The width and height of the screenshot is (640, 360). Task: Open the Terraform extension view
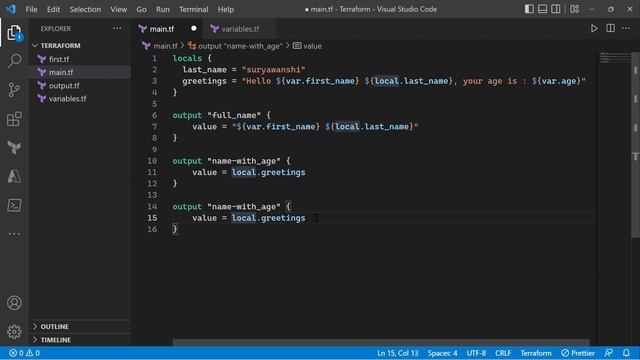[x=14, y=147]
